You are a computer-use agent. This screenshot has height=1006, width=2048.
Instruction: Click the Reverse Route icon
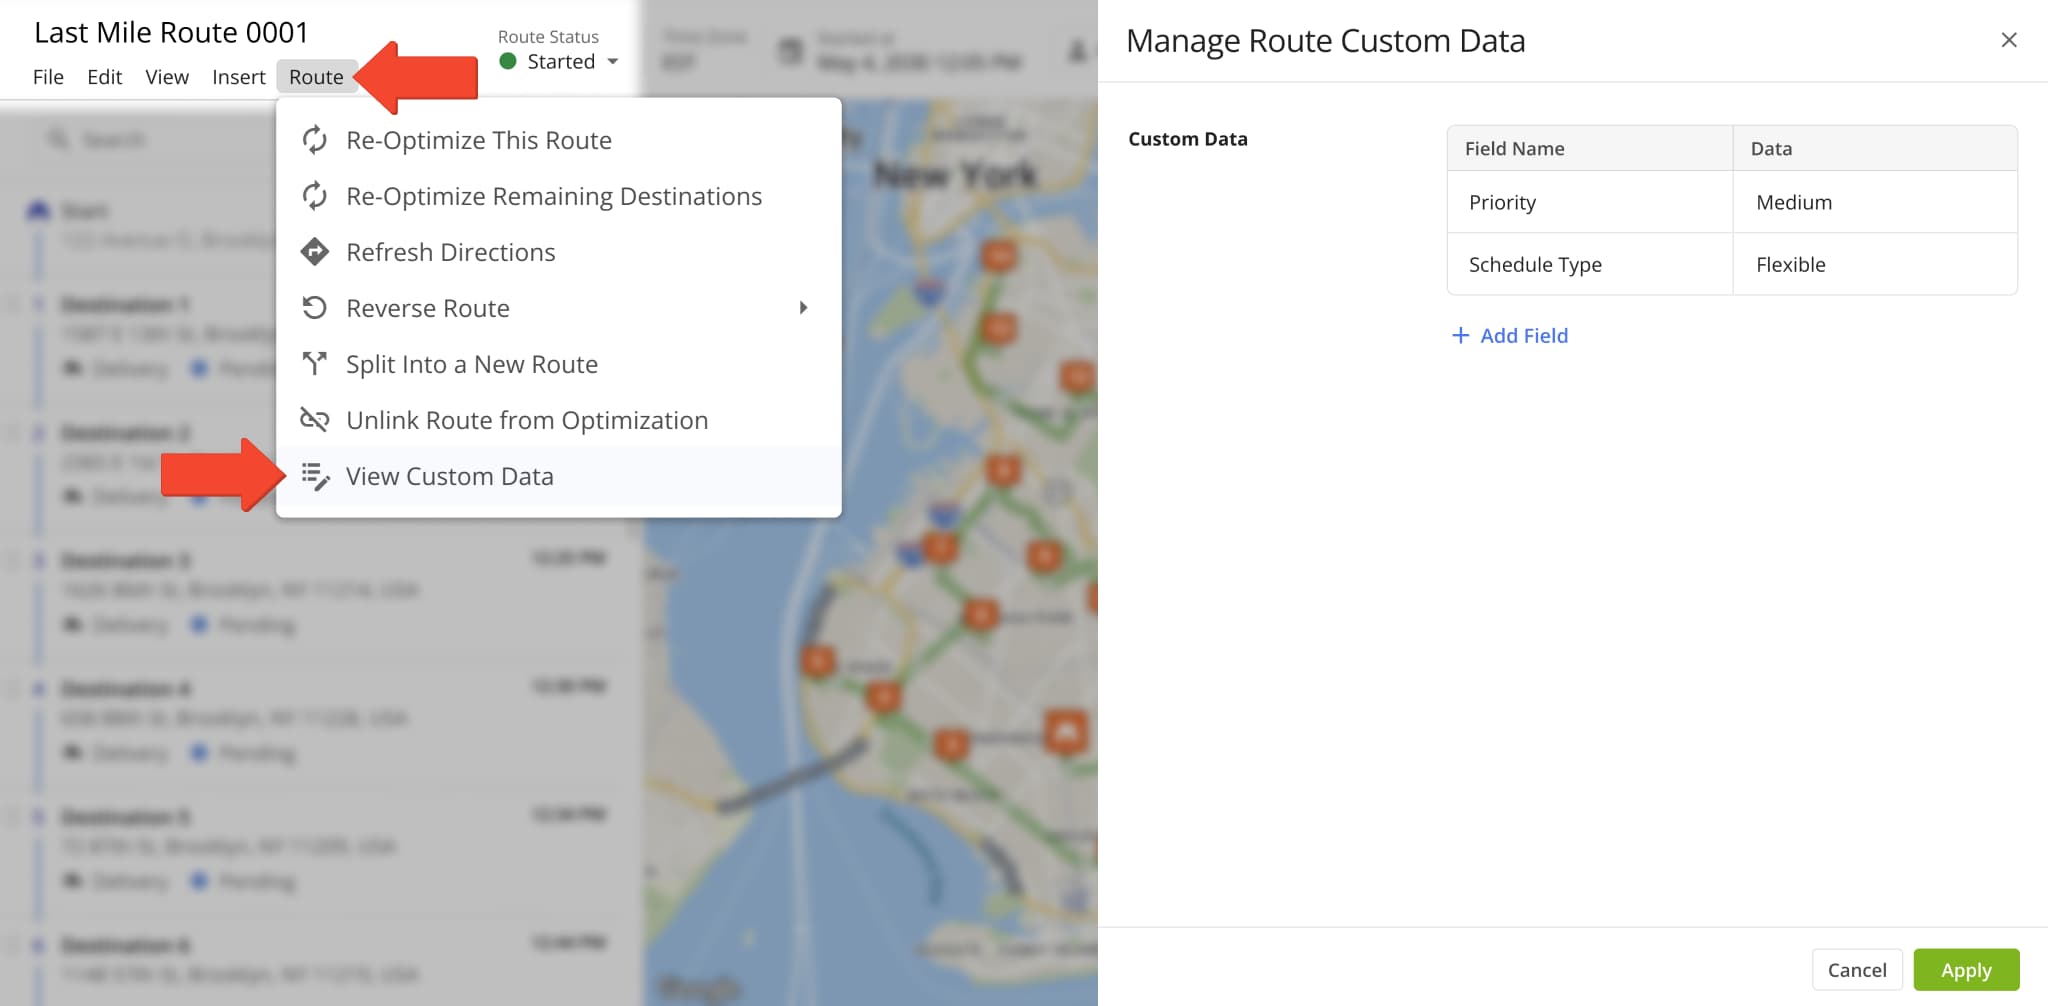pos(315,308)
